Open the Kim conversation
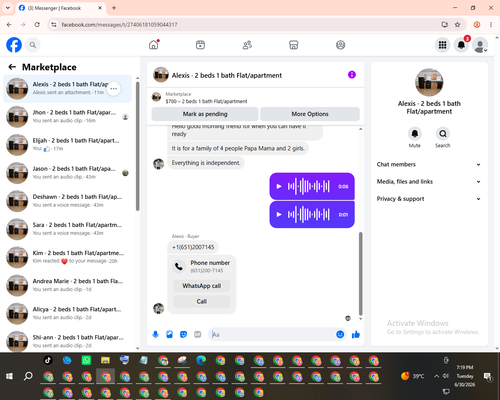Screen dimensions: 500x400 pos(67,257)
